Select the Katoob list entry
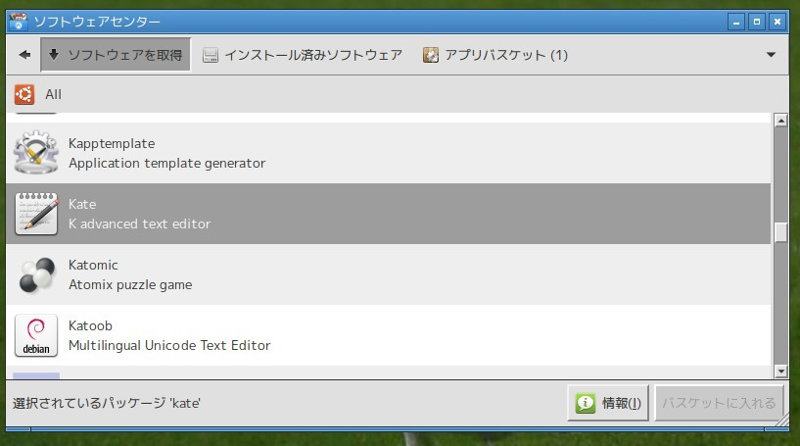 388,335
